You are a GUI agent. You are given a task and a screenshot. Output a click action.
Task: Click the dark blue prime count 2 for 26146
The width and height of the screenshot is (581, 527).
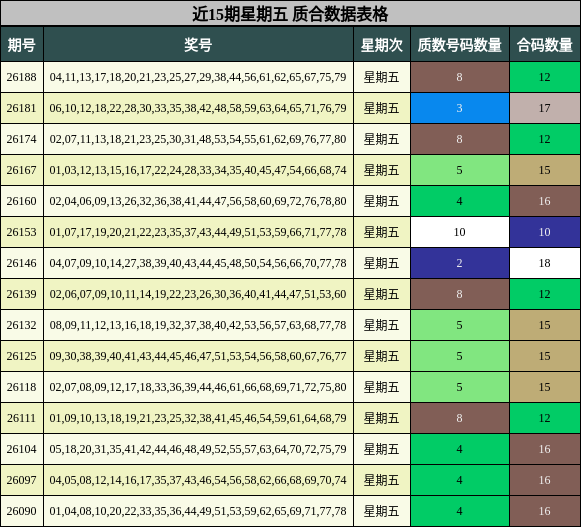(x=459, y=263)
